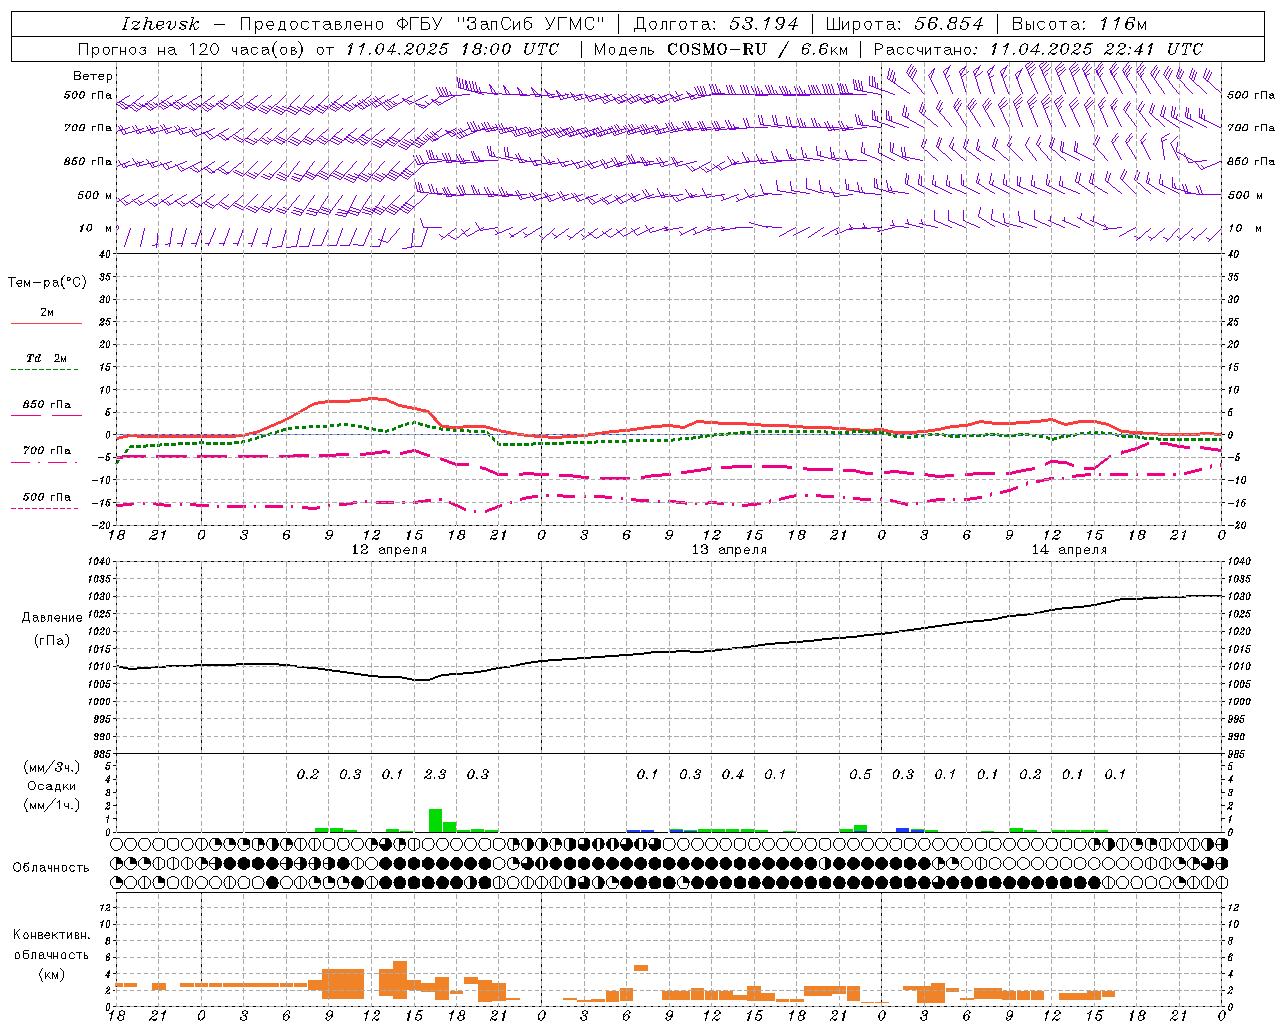Click the station name "Izhevsk" in the header
1280x1024 pixels.
click(x=160, y=24)
